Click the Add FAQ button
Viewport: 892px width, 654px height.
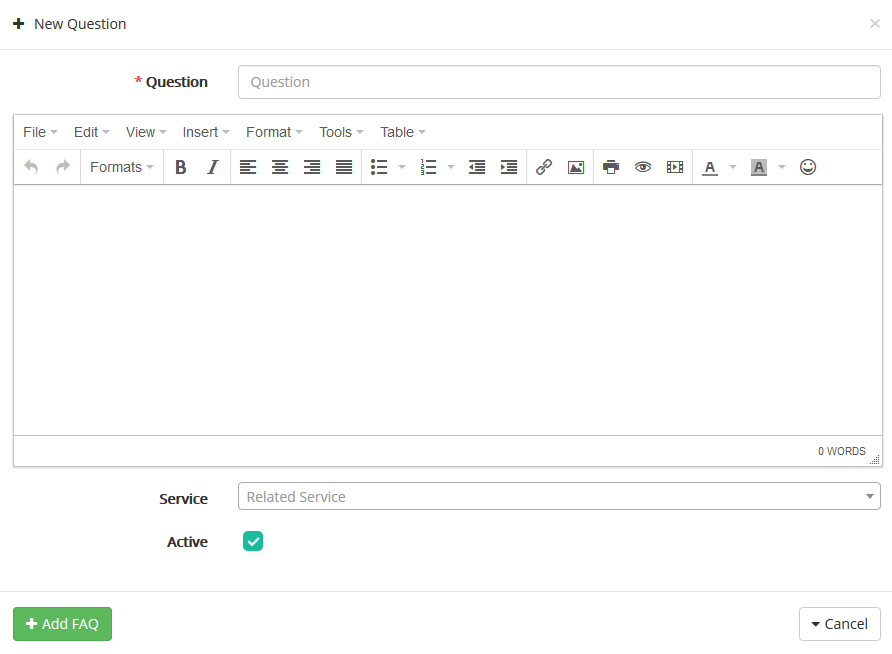tap(63, 624)
